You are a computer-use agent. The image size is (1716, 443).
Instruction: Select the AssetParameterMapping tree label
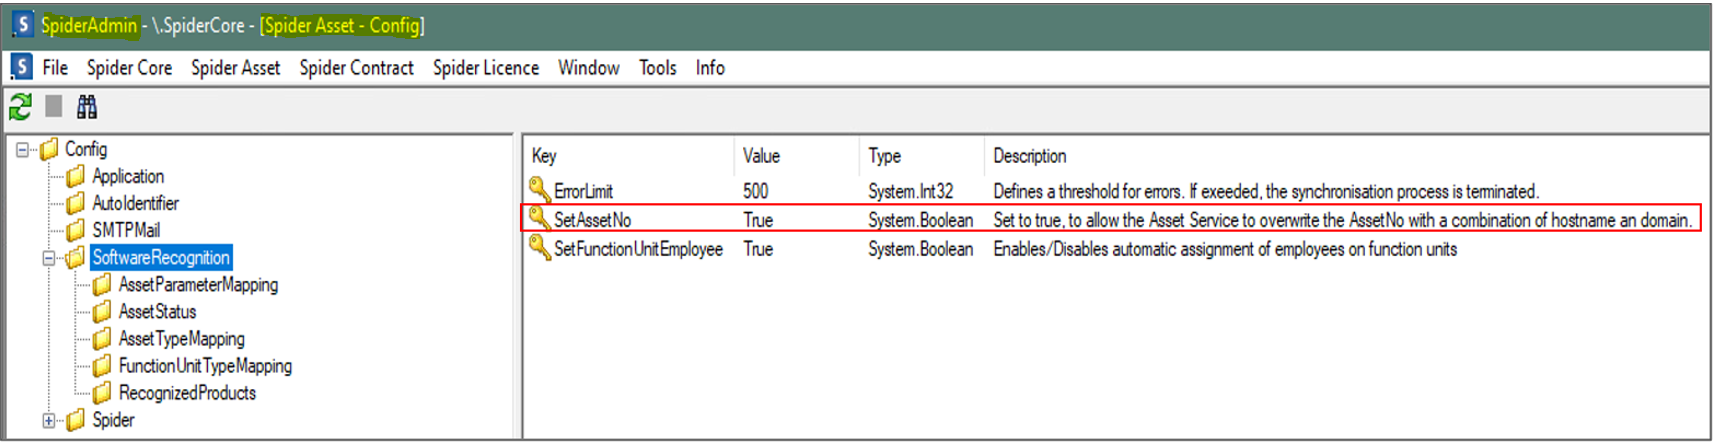point(198,284)
